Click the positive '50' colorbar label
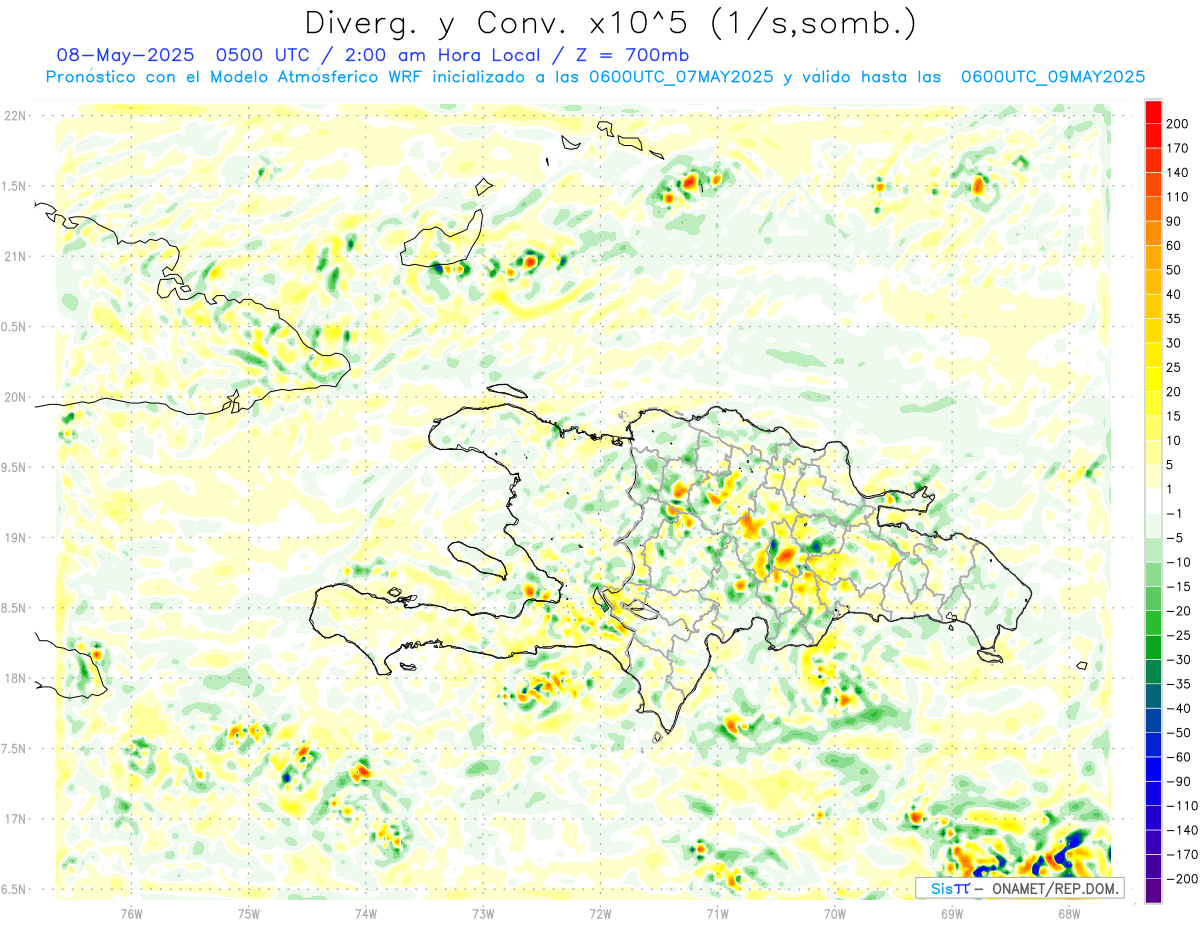Image resolution: width=1200 pixels, height=927 pixels. point(1173,270)
